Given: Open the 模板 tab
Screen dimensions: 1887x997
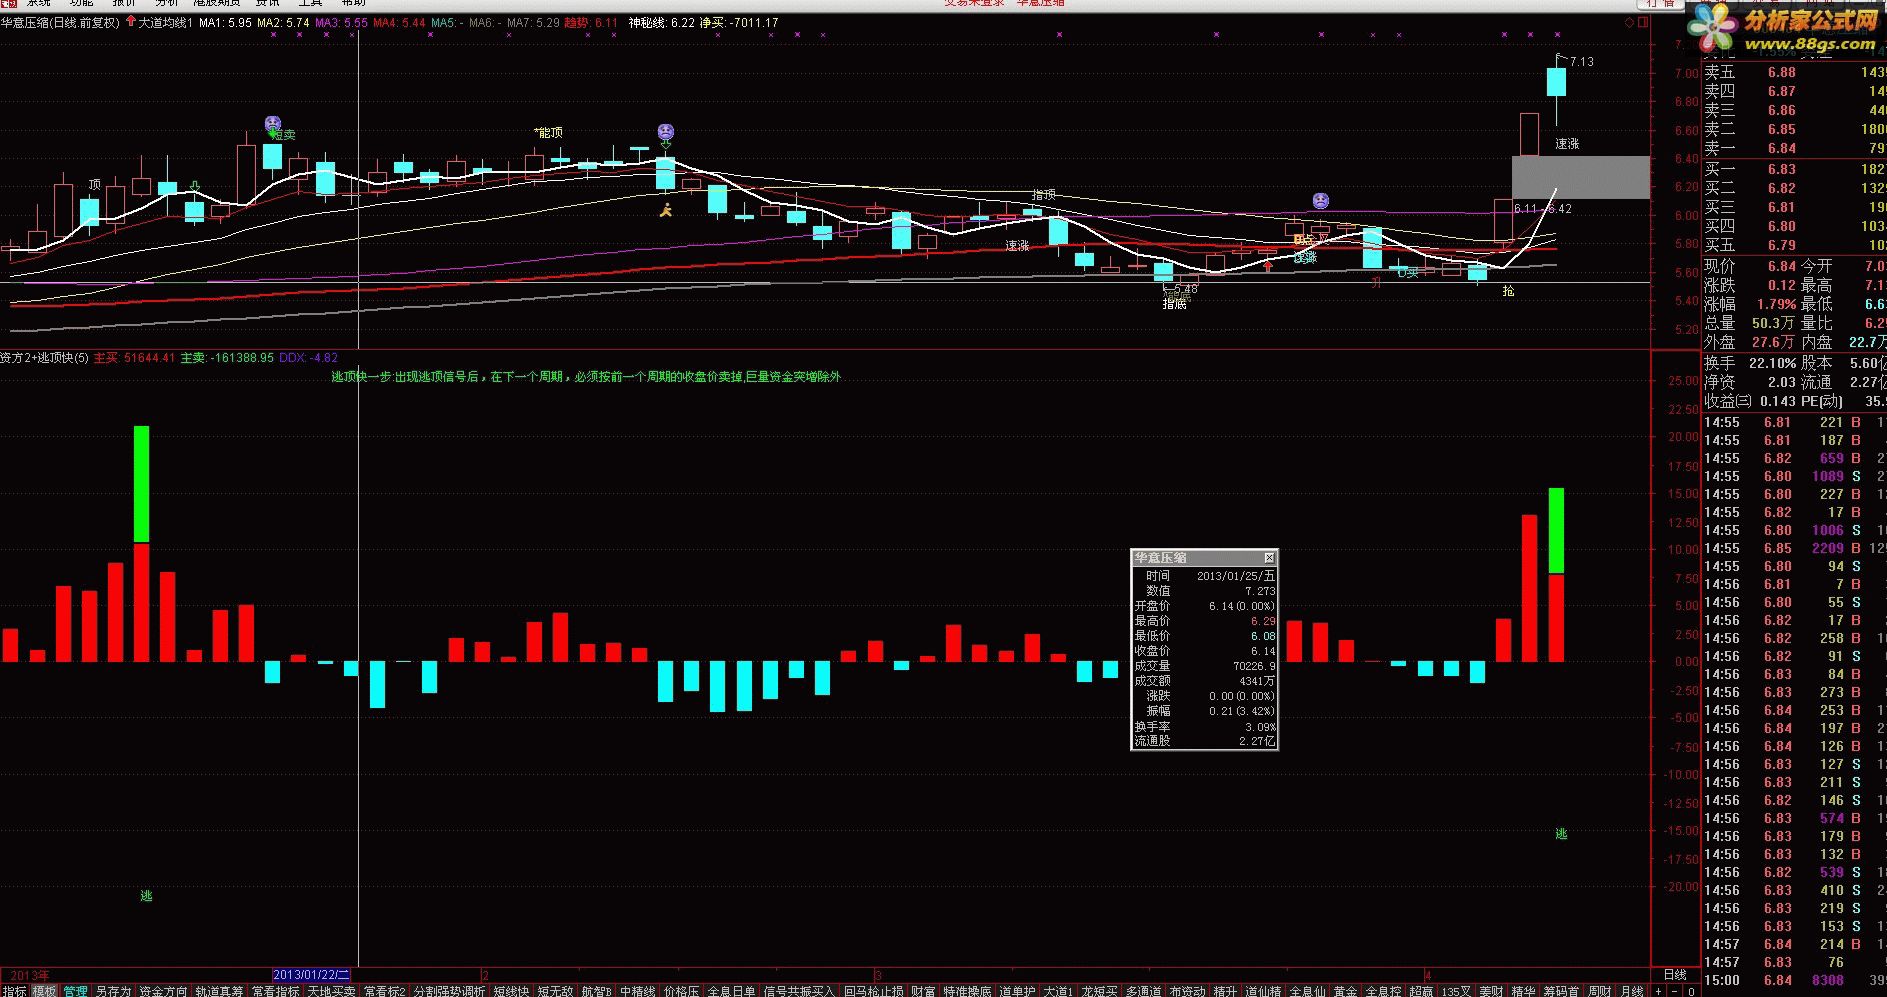Looking at the screenshot, I should (x=44, y=991).
